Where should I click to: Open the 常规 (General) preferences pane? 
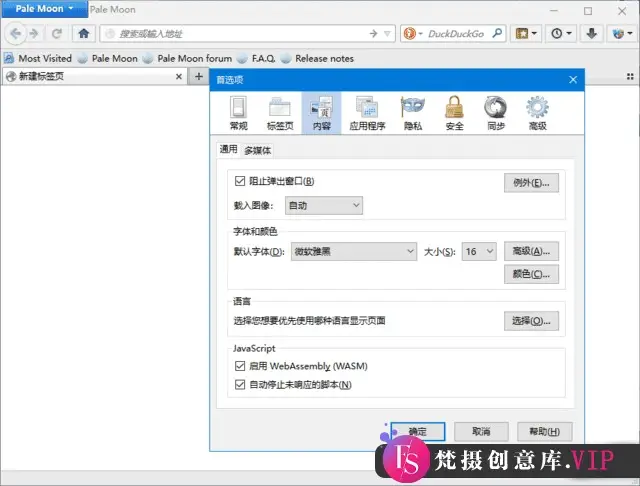[238, 113]
